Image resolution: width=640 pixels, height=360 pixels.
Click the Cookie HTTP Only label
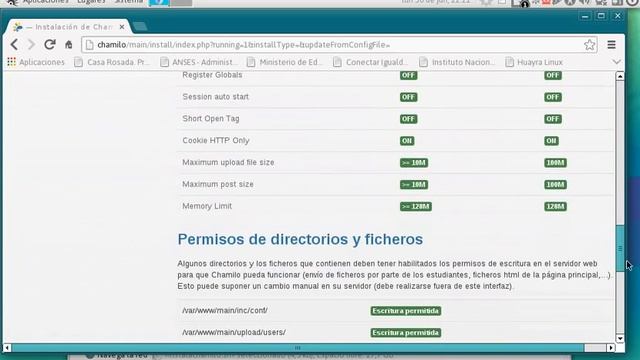tap(216, 140)
